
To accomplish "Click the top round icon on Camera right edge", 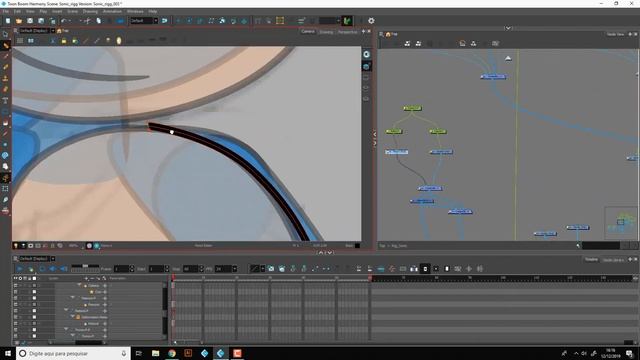I will [367, 55].
